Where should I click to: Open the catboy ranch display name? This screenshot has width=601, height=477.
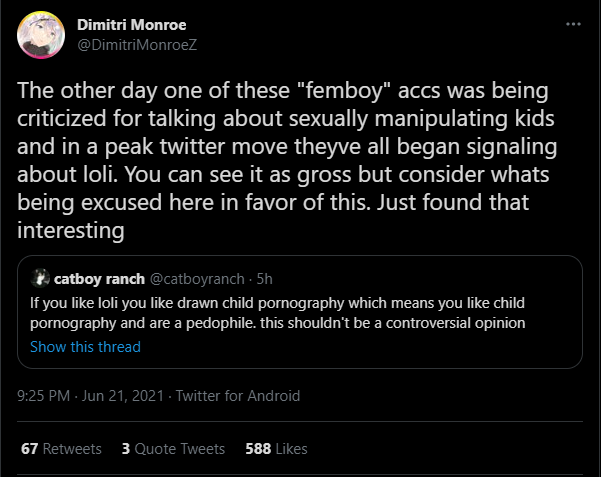click(x=99, y=279)
